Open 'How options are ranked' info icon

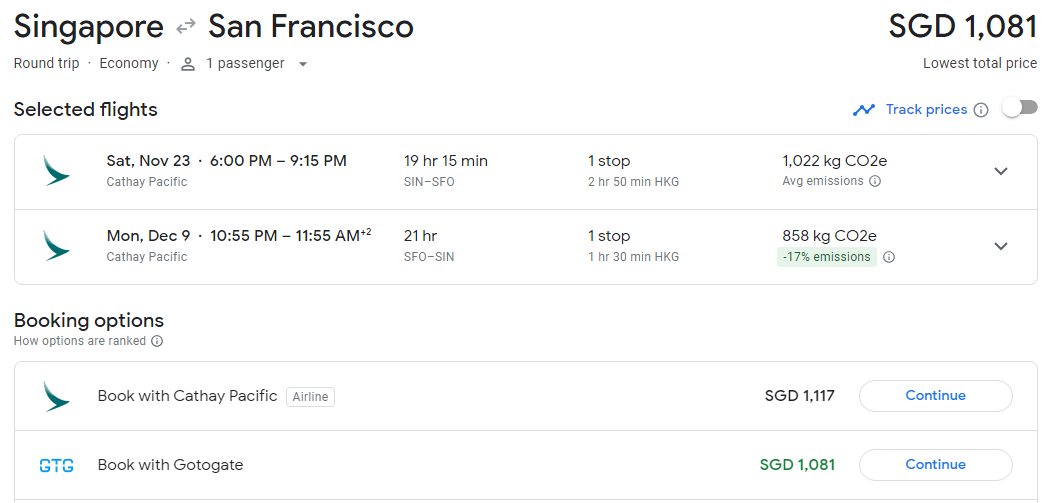[157, 341]
